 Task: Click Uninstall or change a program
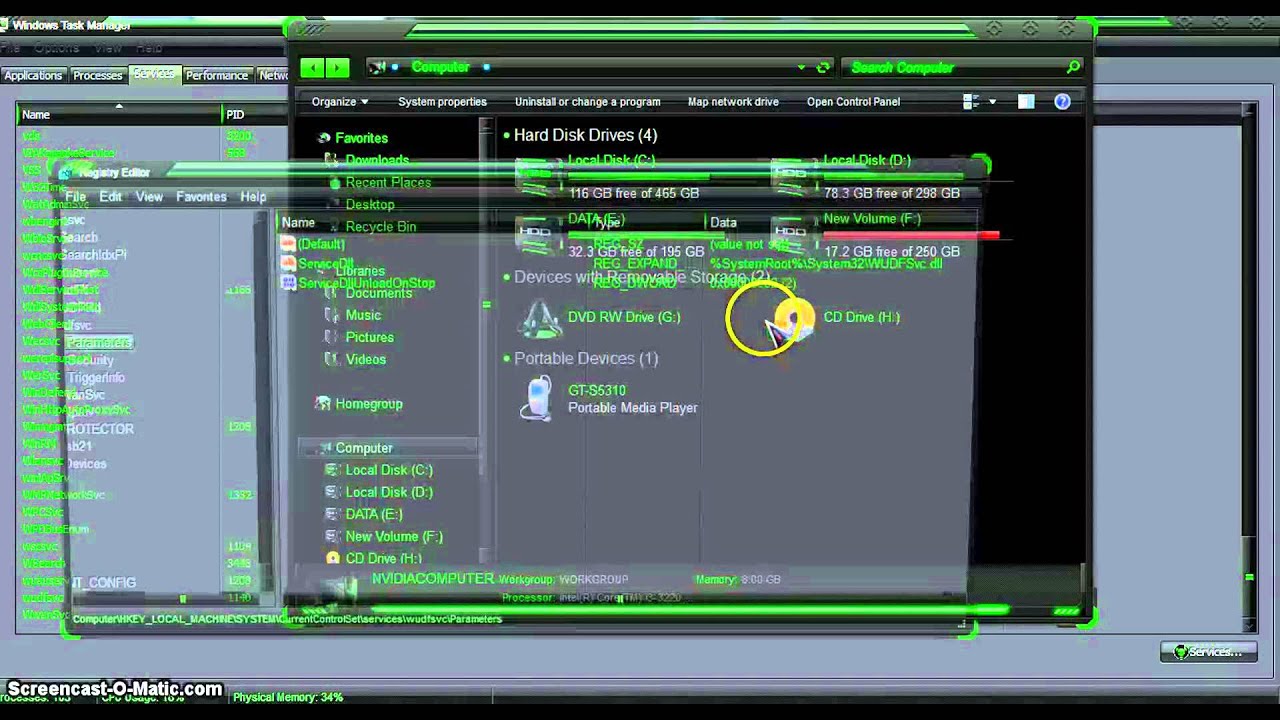(x=587, y=101)
